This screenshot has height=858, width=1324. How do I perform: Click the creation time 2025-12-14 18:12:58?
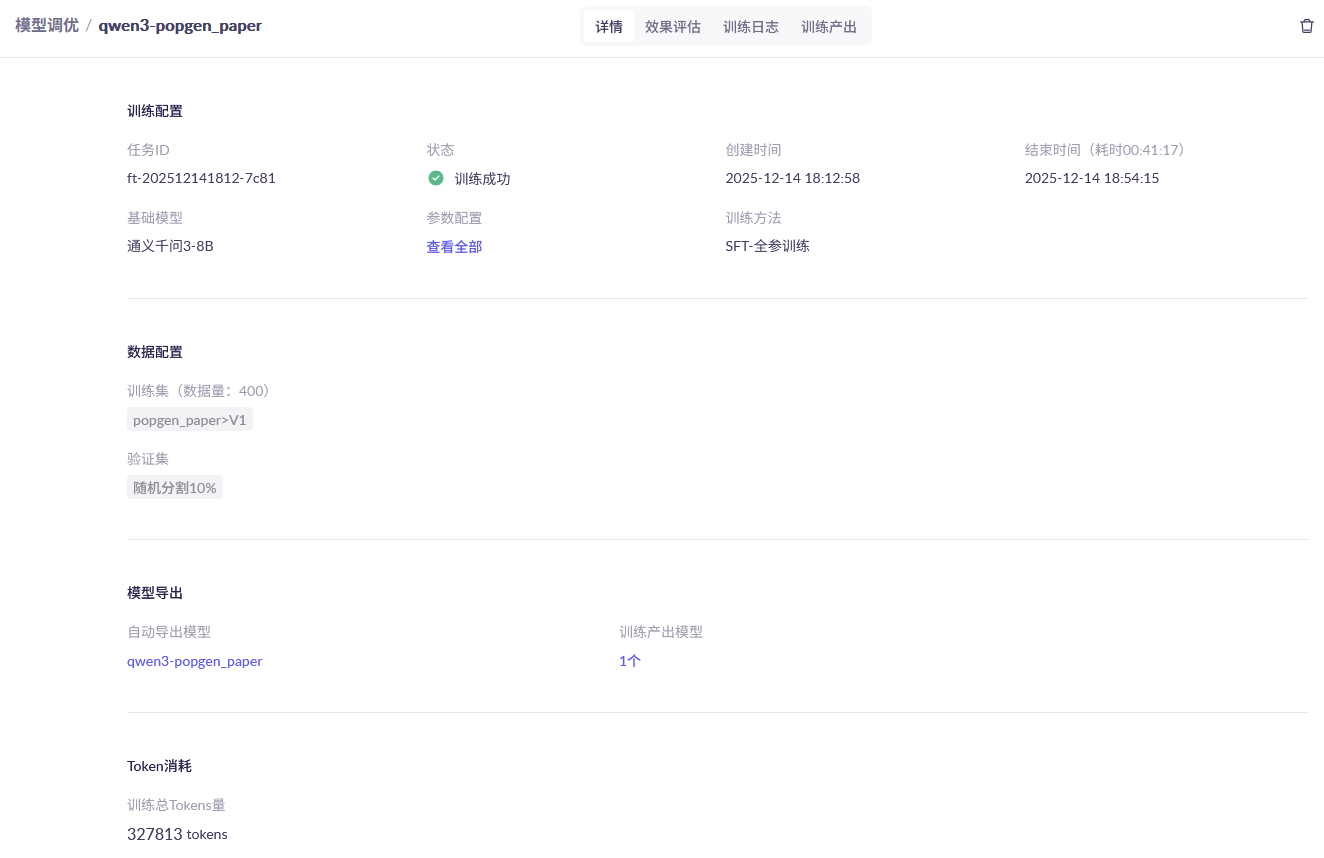(792, 179)
